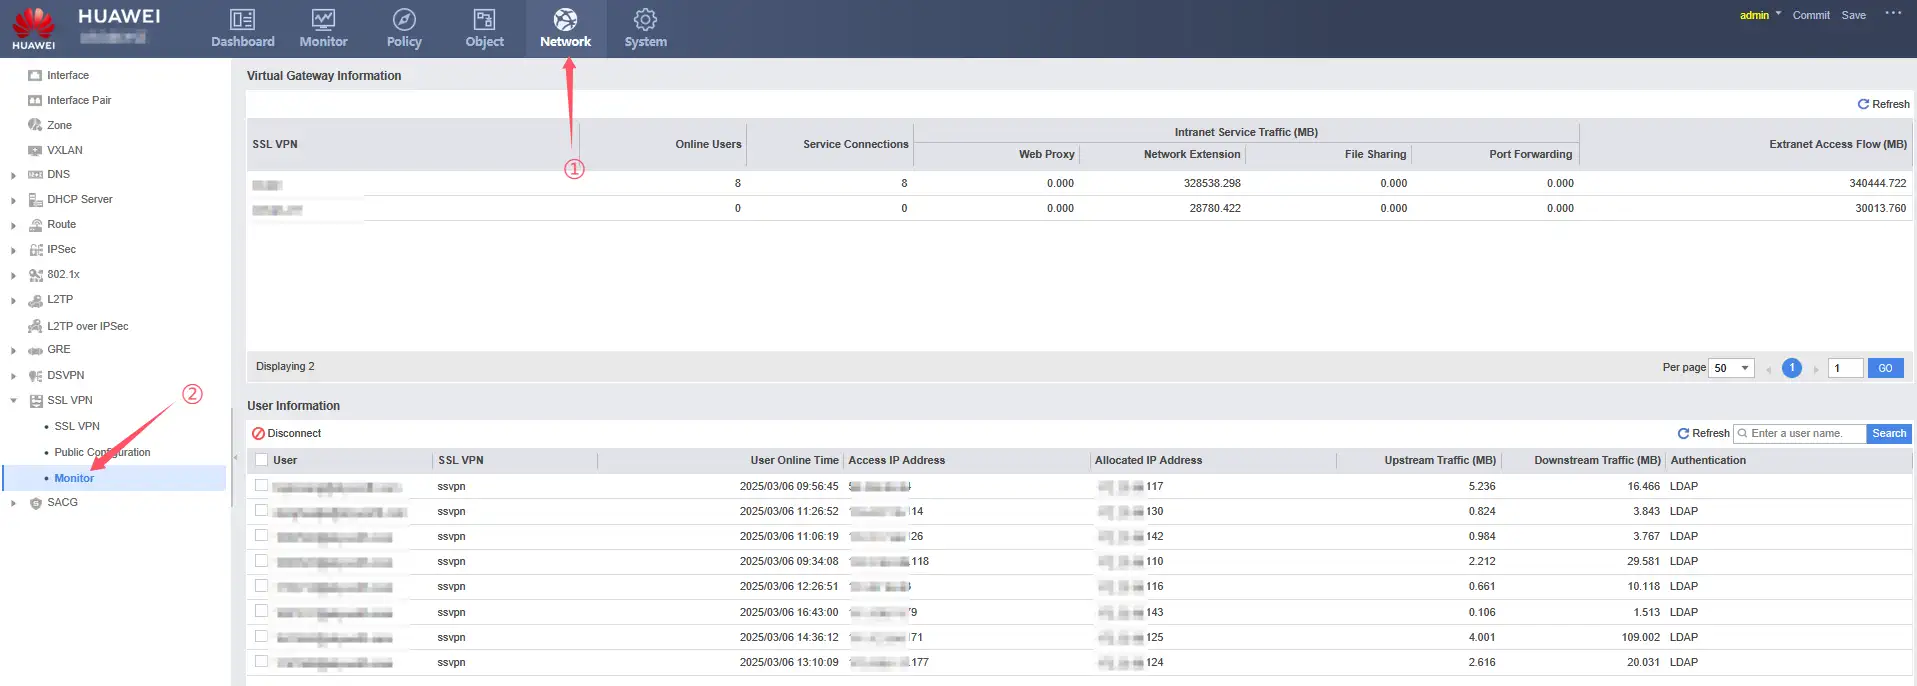
Task: Click the System gear icon
Action: tap(645, 20)
